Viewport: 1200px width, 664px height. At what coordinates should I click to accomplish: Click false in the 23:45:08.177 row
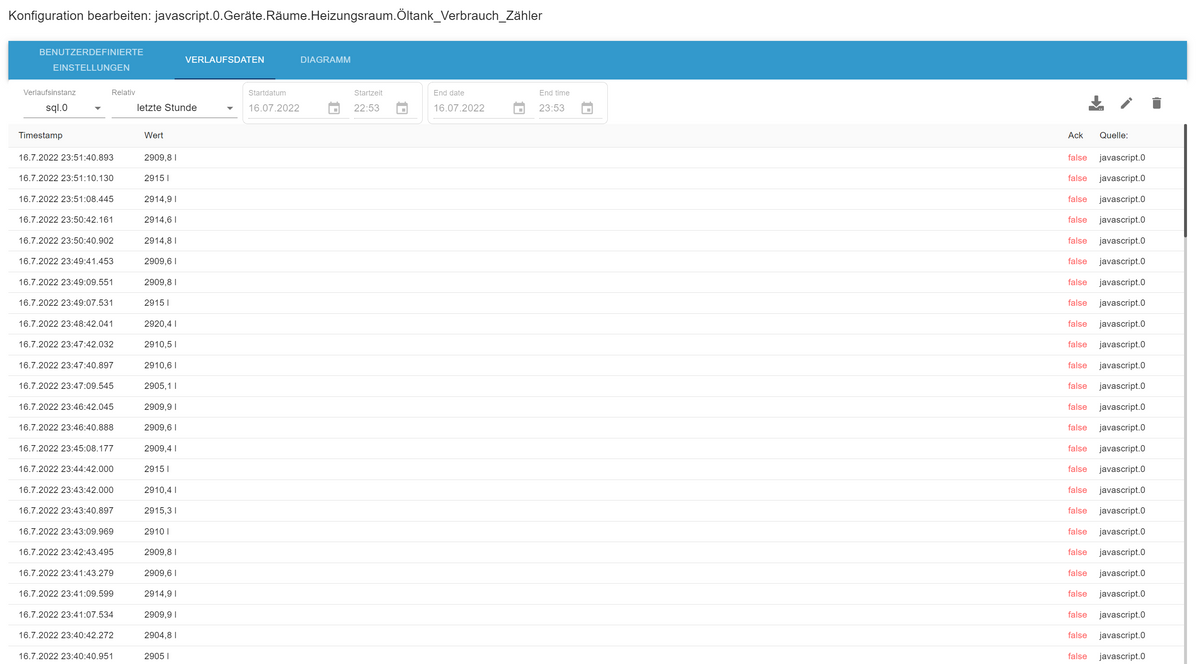pos(1077,449)
